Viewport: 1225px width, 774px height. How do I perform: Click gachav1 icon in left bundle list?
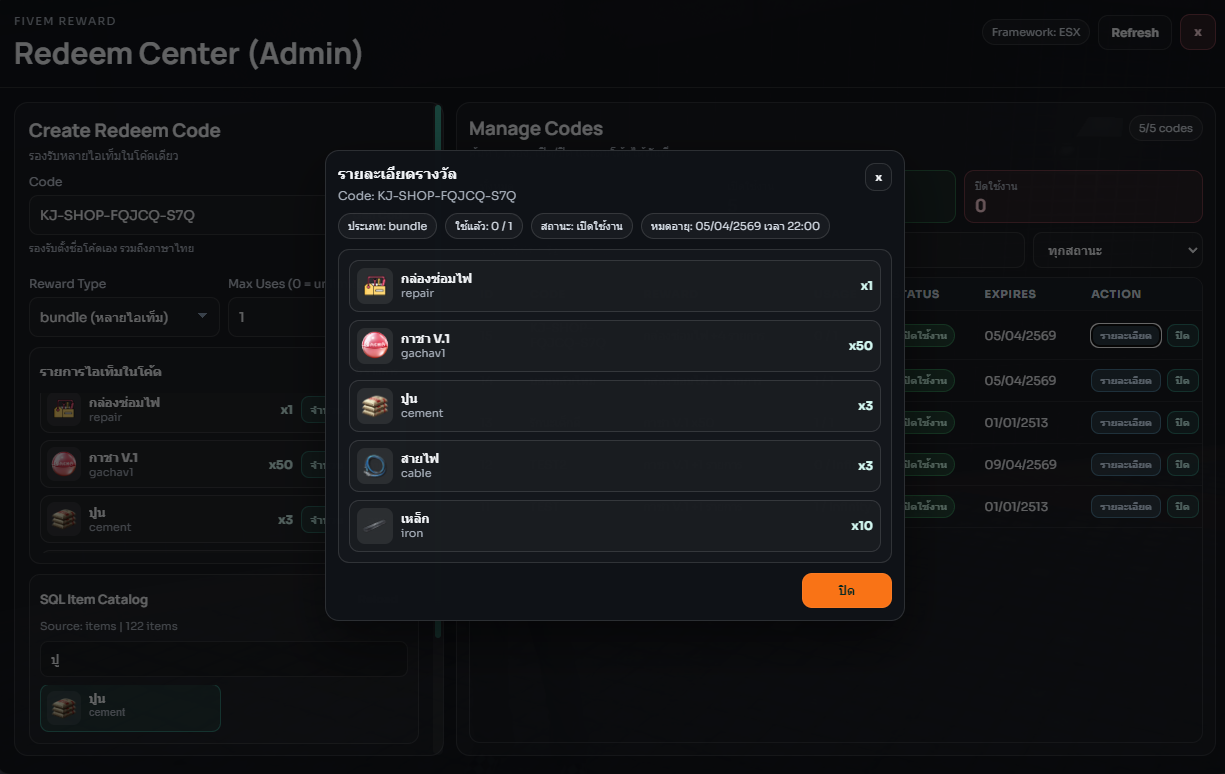64,464
